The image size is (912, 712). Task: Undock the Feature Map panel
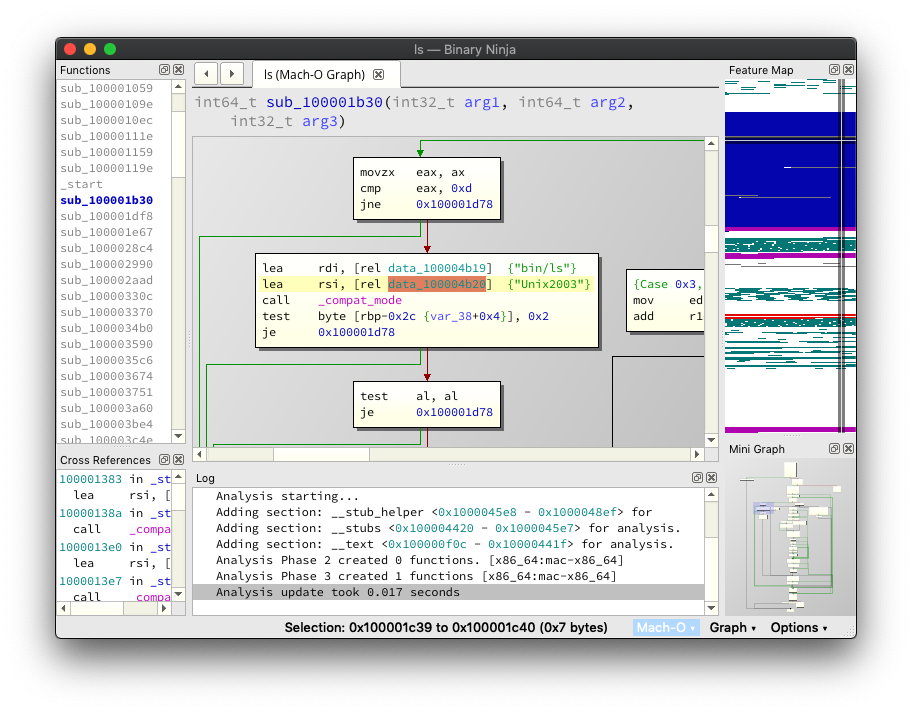pos(834,70)
